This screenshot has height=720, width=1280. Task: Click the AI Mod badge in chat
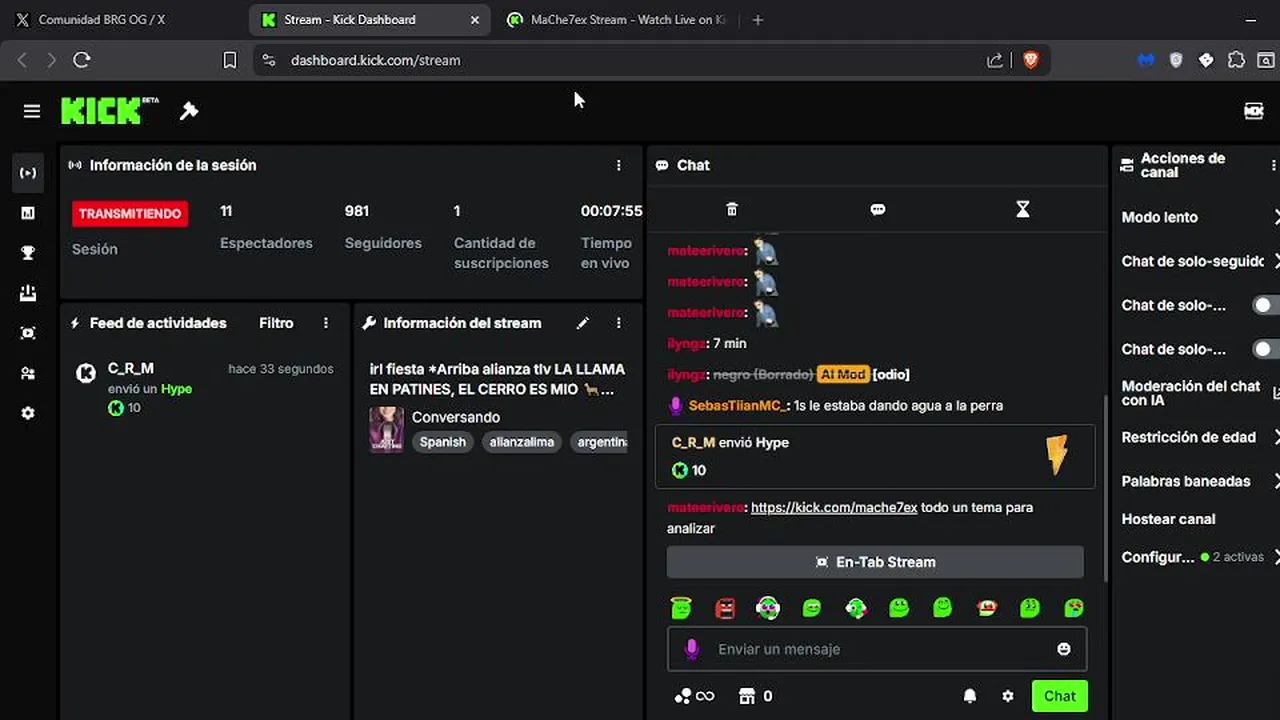[842, 374]
